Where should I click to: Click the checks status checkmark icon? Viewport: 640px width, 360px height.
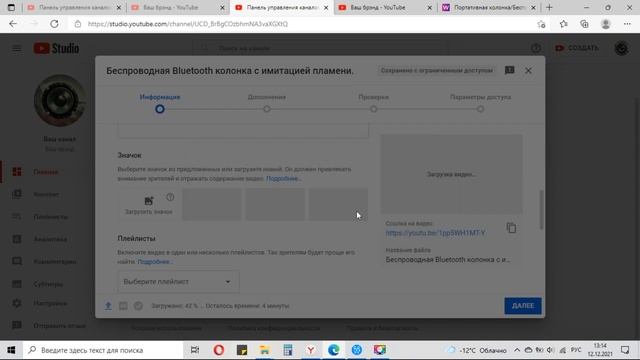pos(138,306)
